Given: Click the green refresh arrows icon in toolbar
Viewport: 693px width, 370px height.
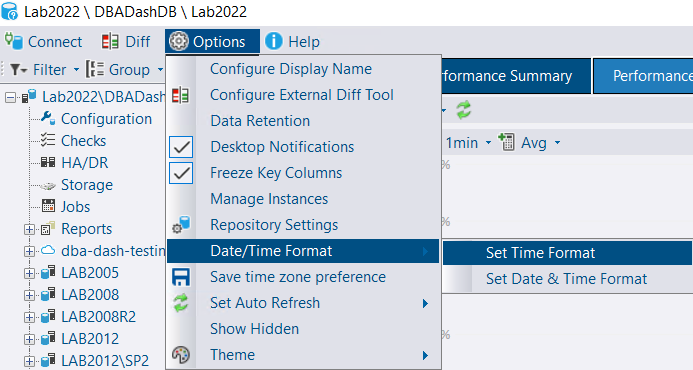Looking at the screenshot, I should [464, 110].
